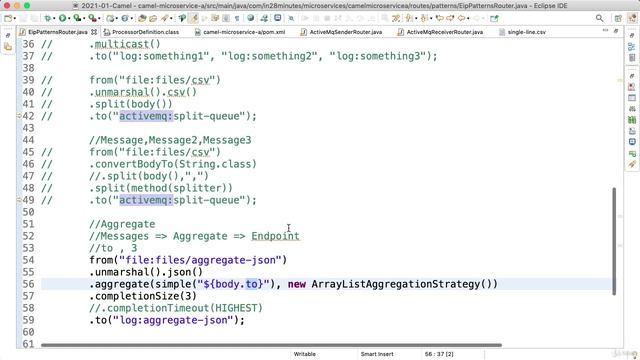The height and width of the screenshot is (360, 640).
Task: Click the New Java Package icon
Action: 110,18
